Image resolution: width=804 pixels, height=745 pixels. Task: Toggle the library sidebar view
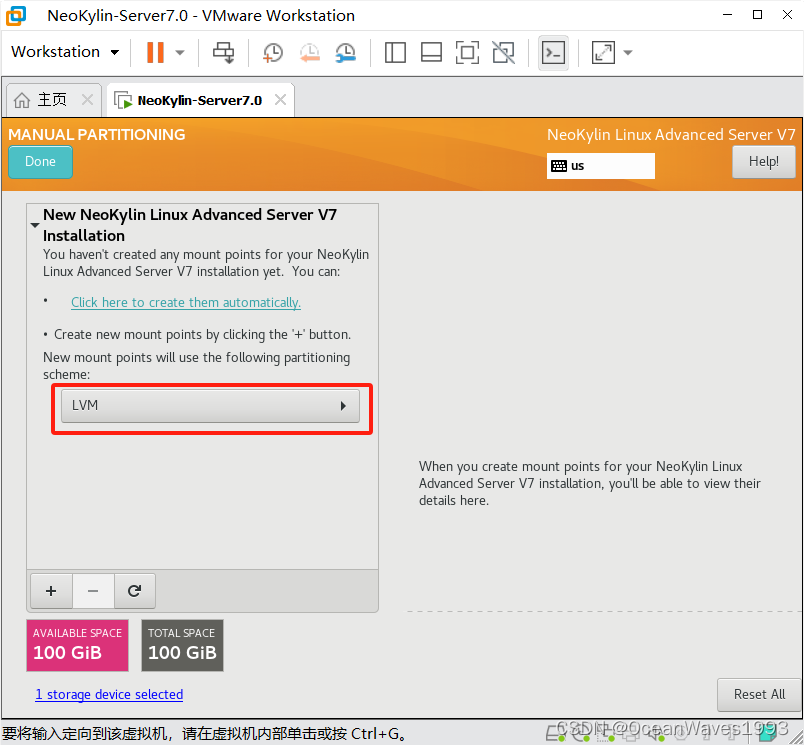pyautogui.click(x=395, y=52)
